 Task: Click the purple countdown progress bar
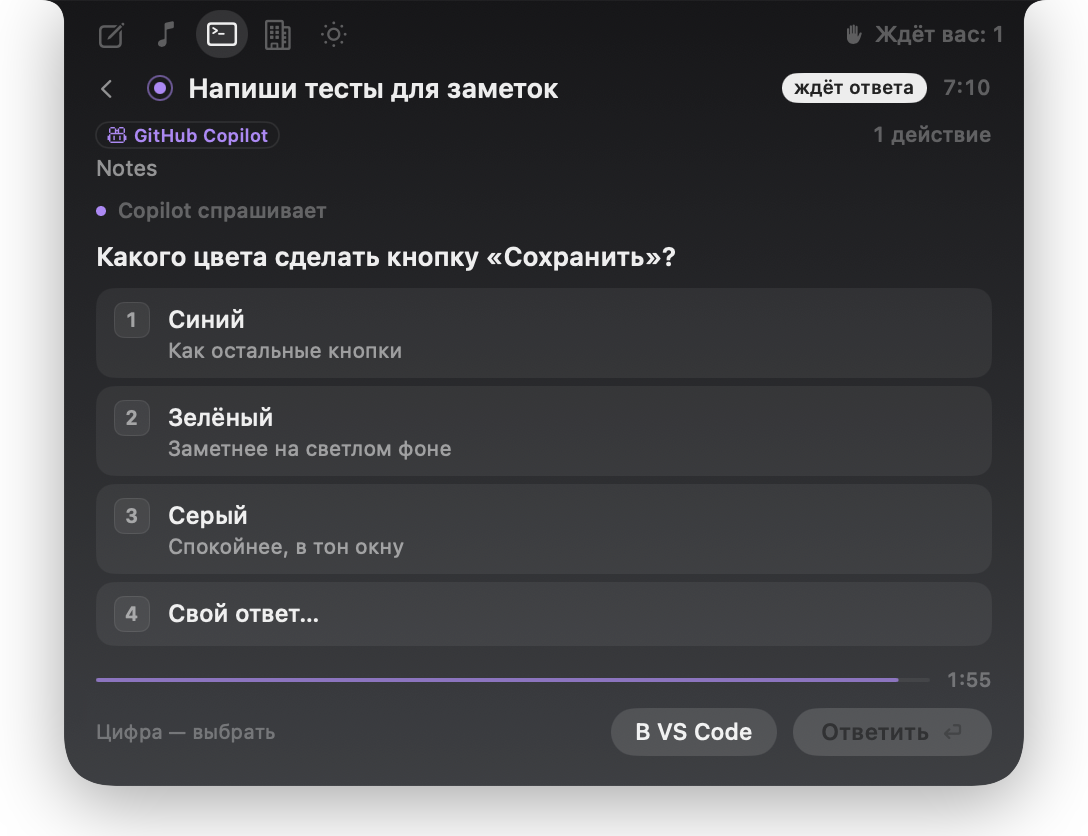513,680
